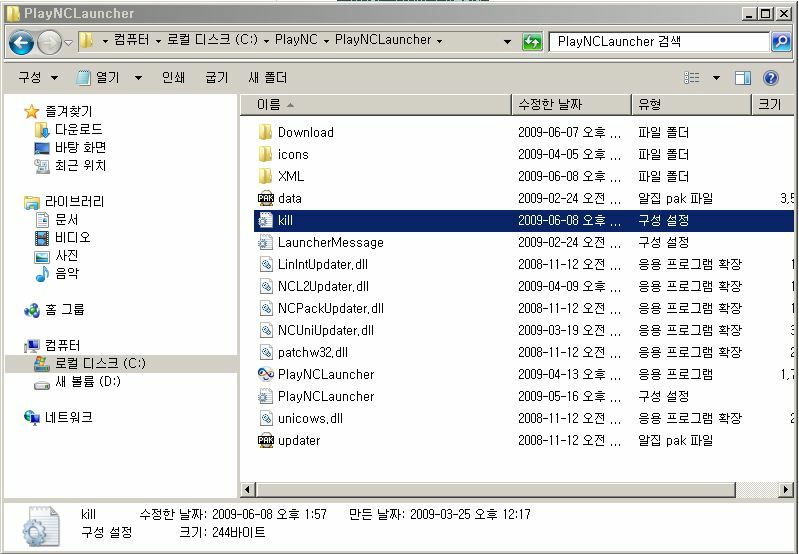Sort by 수정한 날짜 column header
The width and height of the screenshot is (799, 554).
pos(571,104)
